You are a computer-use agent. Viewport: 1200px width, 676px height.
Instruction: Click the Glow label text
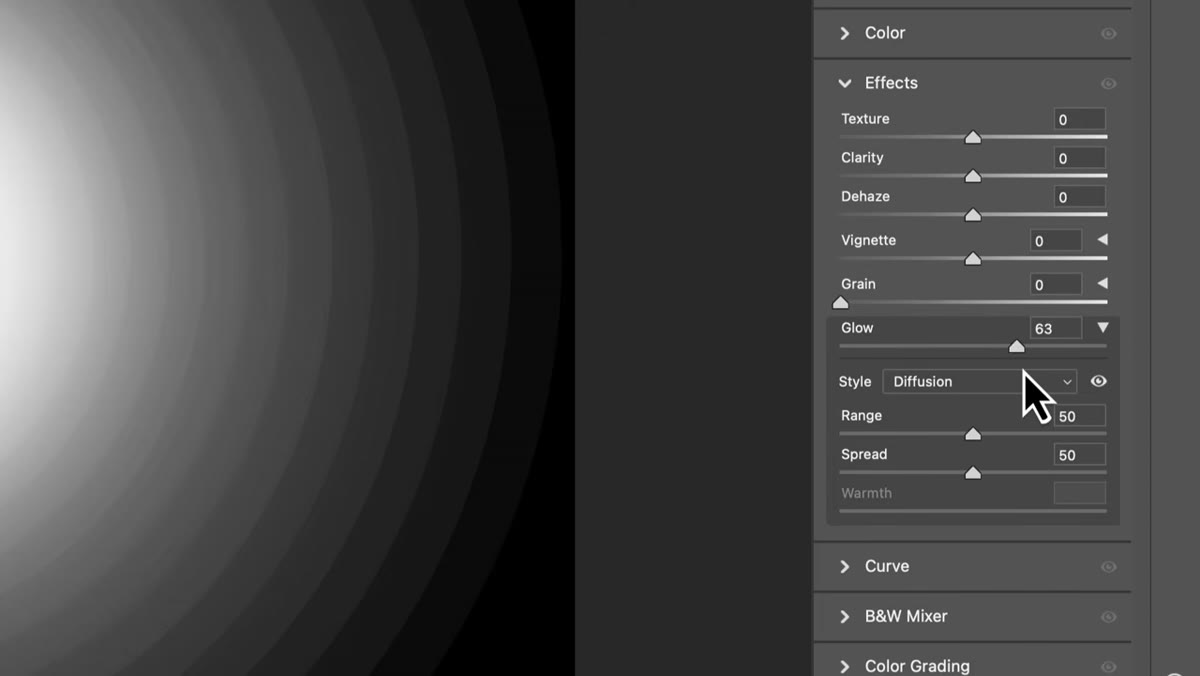tap(857, 328)
